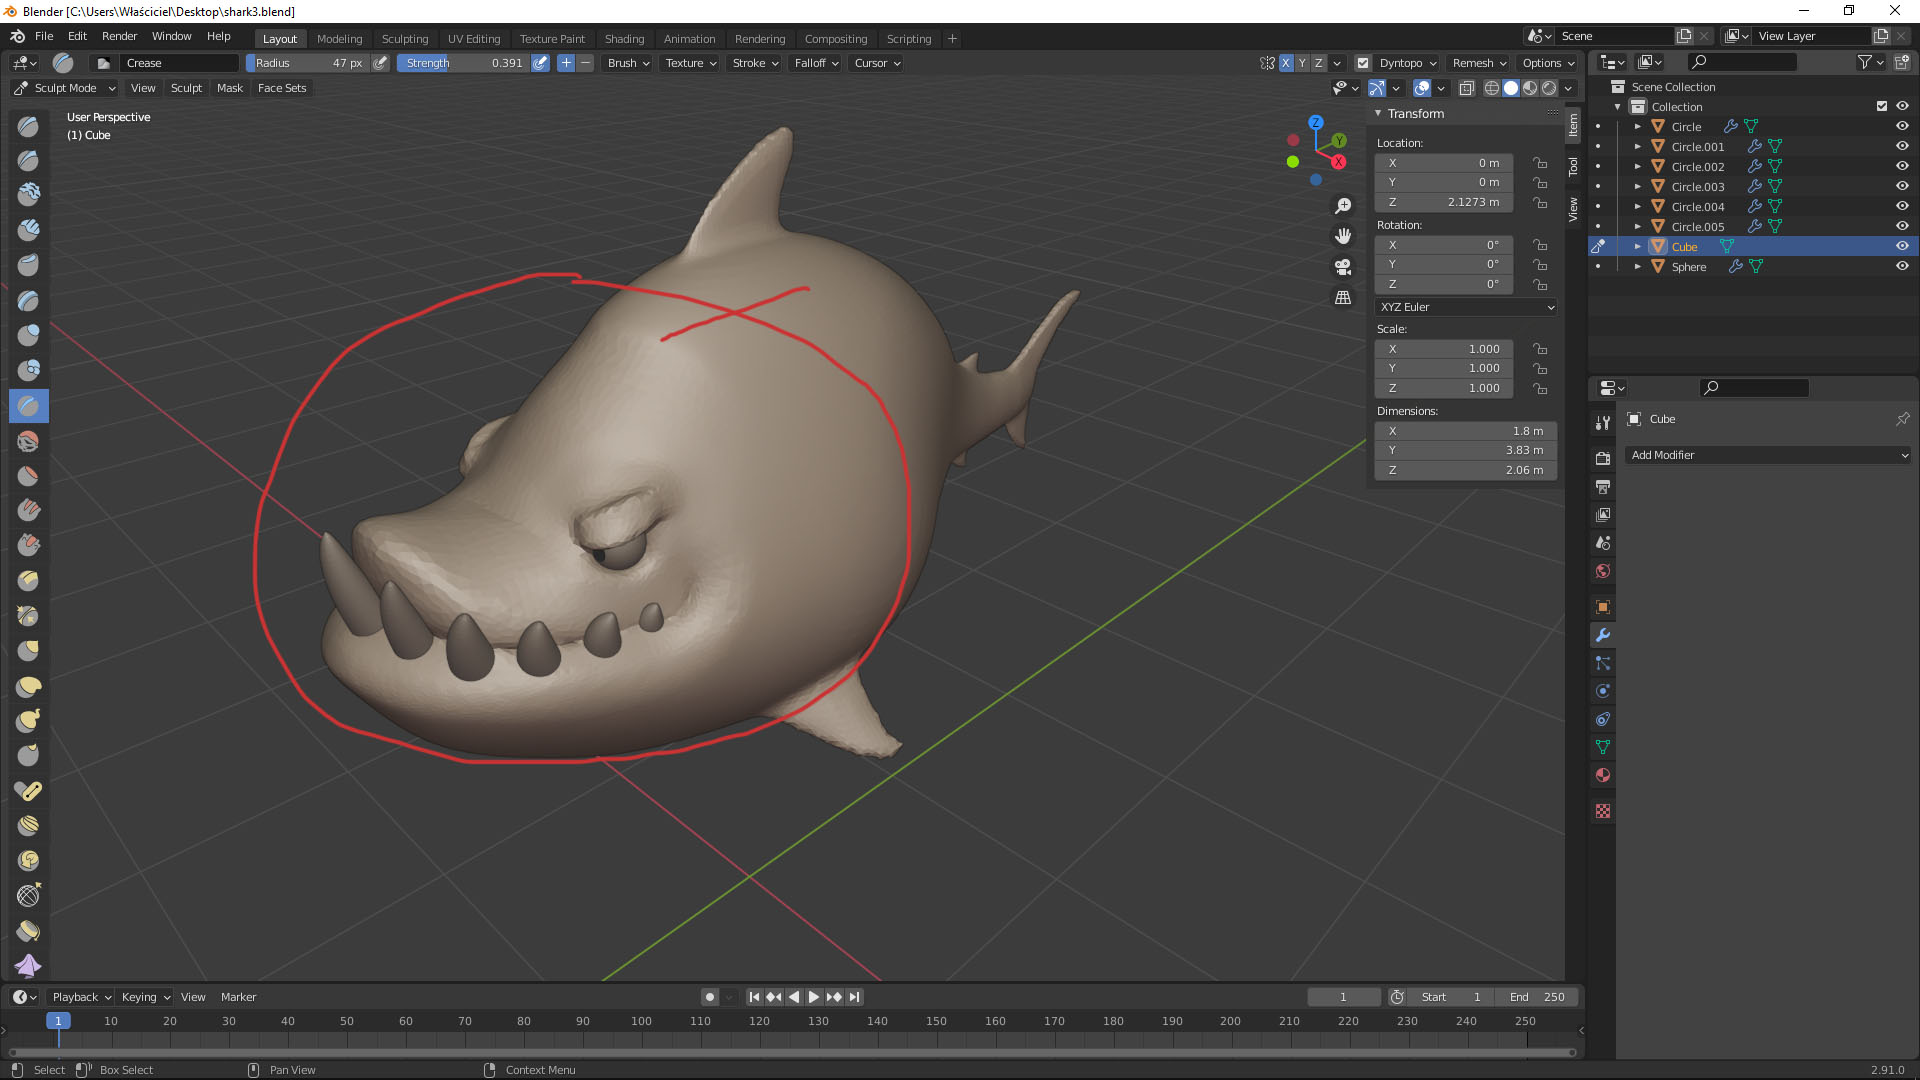The image size is (1920, 1080).
Task: Open the XYZ Euler rotation mode dropdown
Action: [x=1466, y=307]
